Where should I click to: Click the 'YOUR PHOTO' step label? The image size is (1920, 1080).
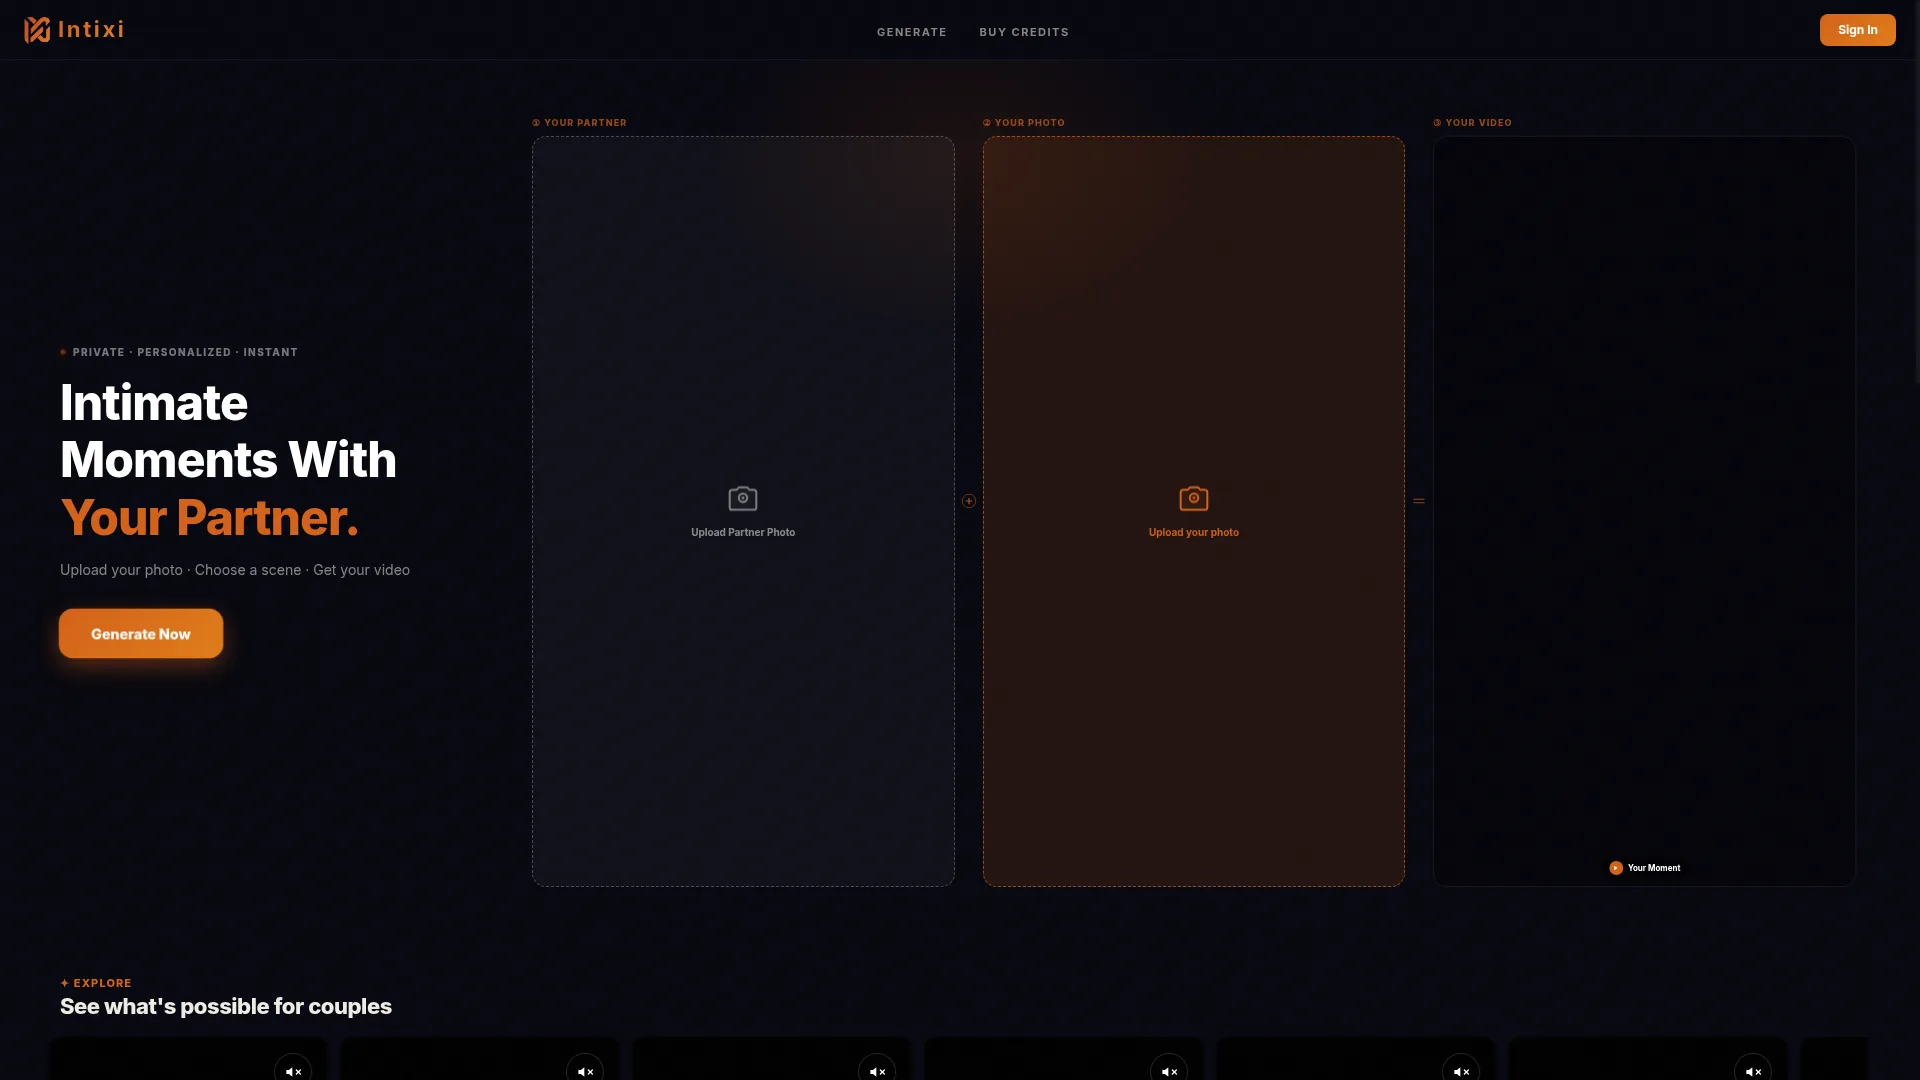(1023, 123)
